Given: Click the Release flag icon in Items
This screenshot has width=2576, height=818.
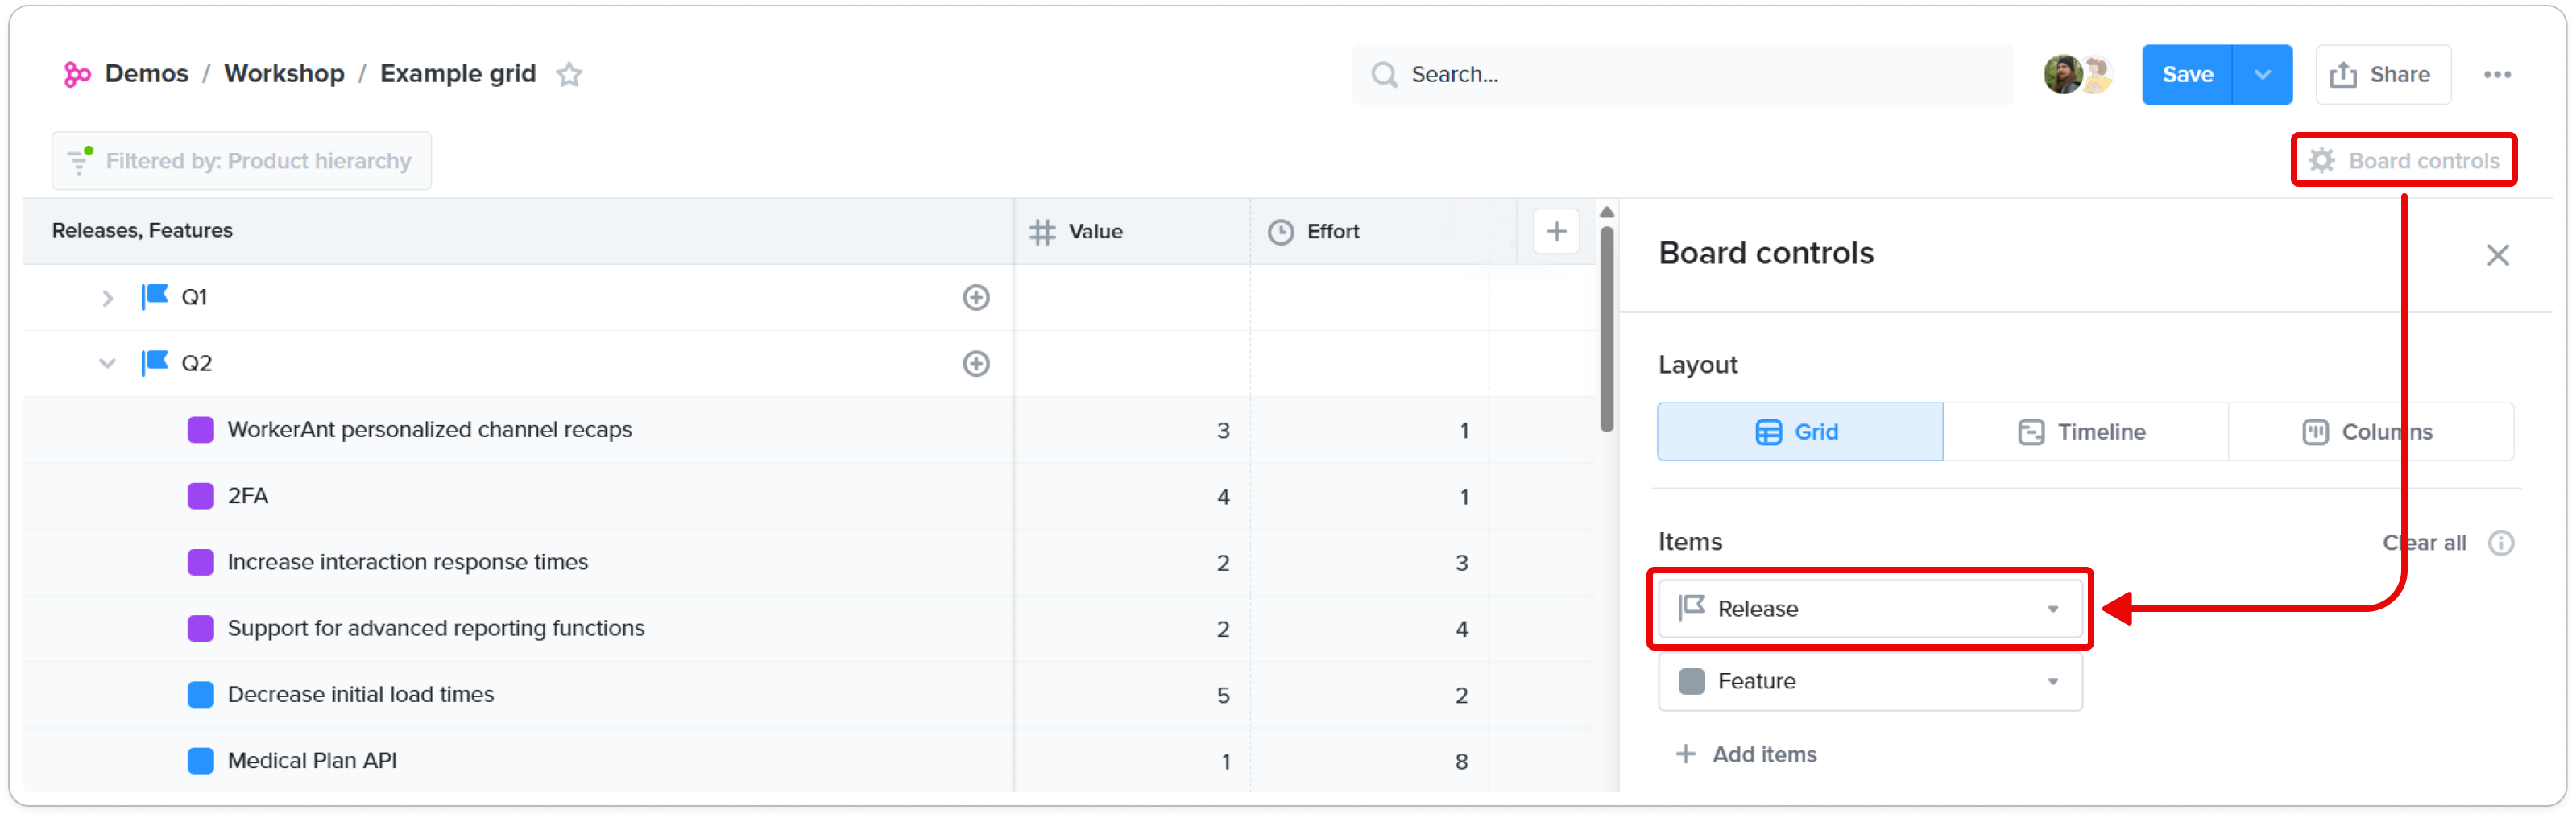Looking at the screenshot, I should [x=1691, y=607].
